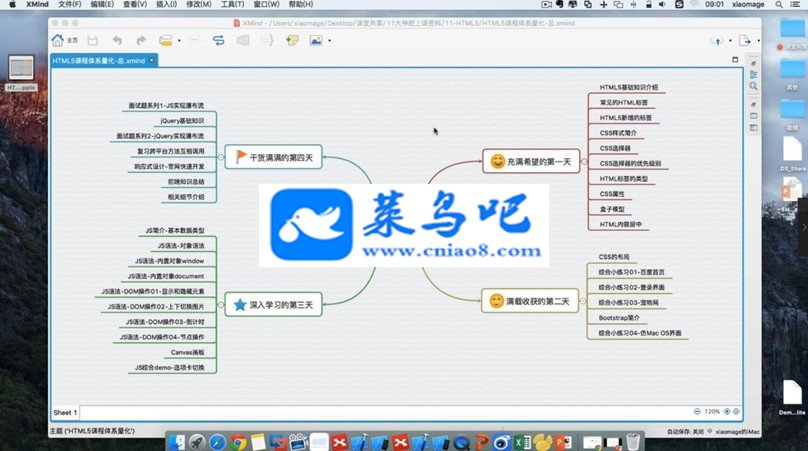The image size is (808, 451).
Task: Insert an image with the picture toolbar icon
Action: click(x=316, y=40)
